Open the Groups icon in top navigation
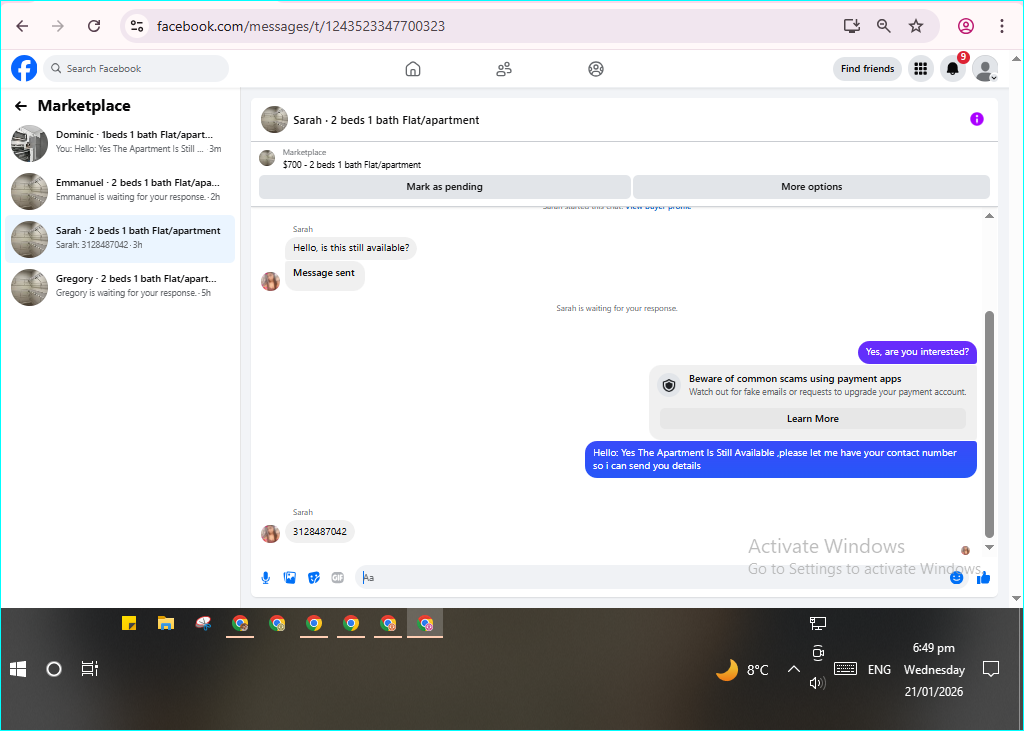This screenshot has height=731, width=1024. 596,69
